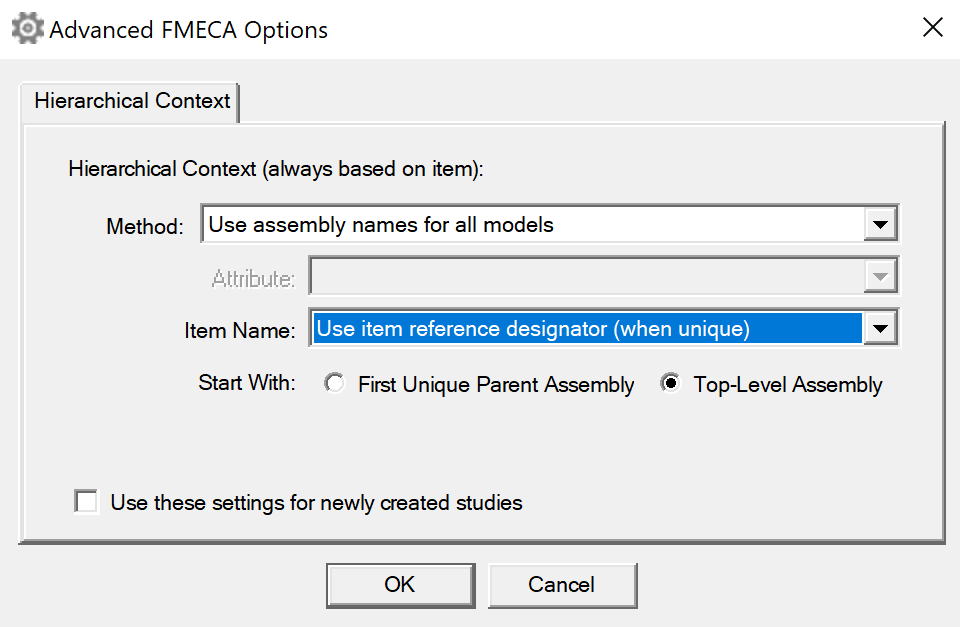Click the Method combo box text field
This screenshot has height=627, width=960.
pyautogui.click(x=533, y=225)
